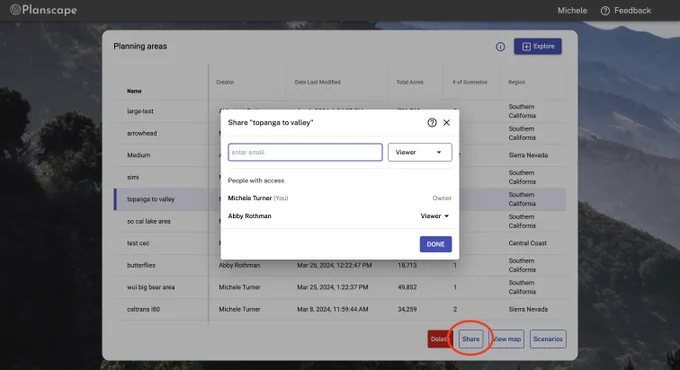
Task: Open share dialog help question icon
Action: point(432,123)
